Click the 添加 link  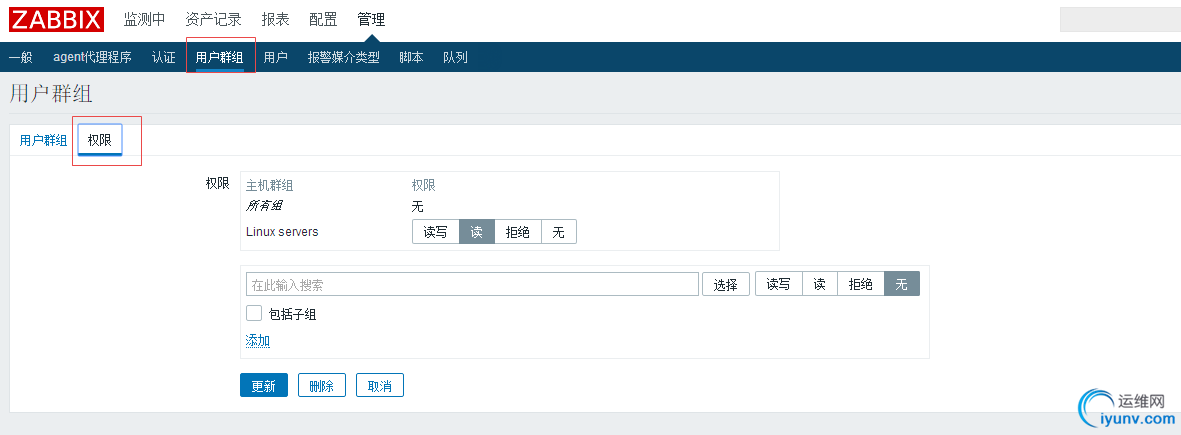258,341
